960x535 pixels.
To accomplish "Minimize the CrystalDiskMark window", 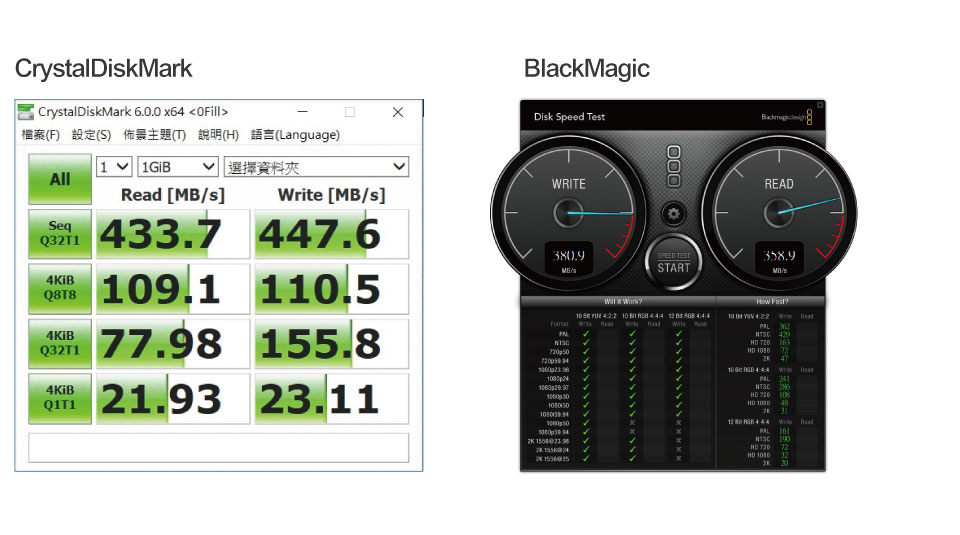I will [302, 111].
